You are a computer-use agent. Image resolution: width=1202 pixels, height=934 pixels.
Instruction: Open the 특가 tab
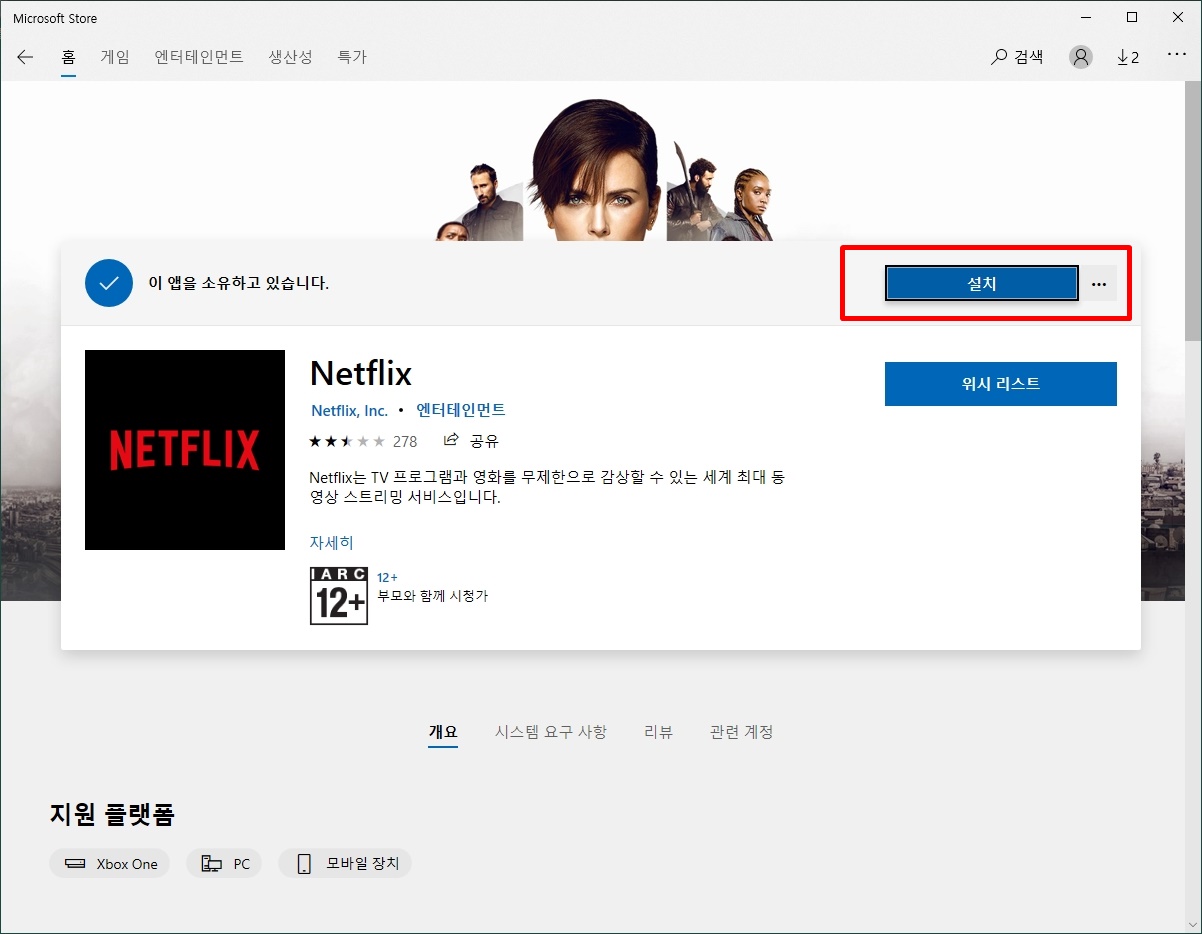click(x=352, y=57)
